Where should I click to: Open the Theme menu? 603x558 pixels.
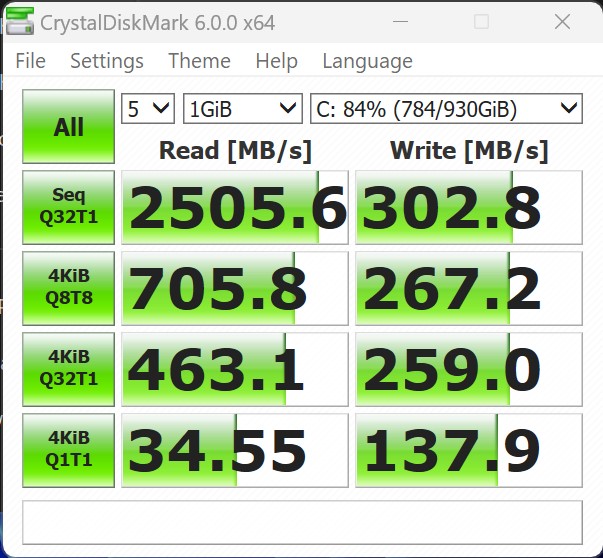click(199, 61)
